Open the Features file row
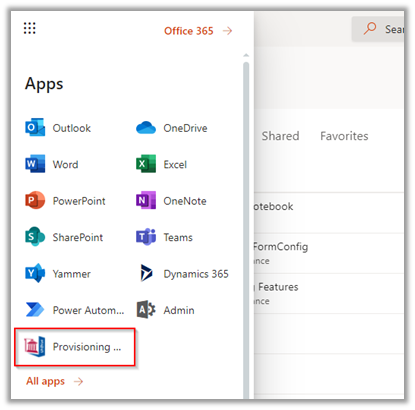The height and width of the screenshot is (410, 415). 329,294
